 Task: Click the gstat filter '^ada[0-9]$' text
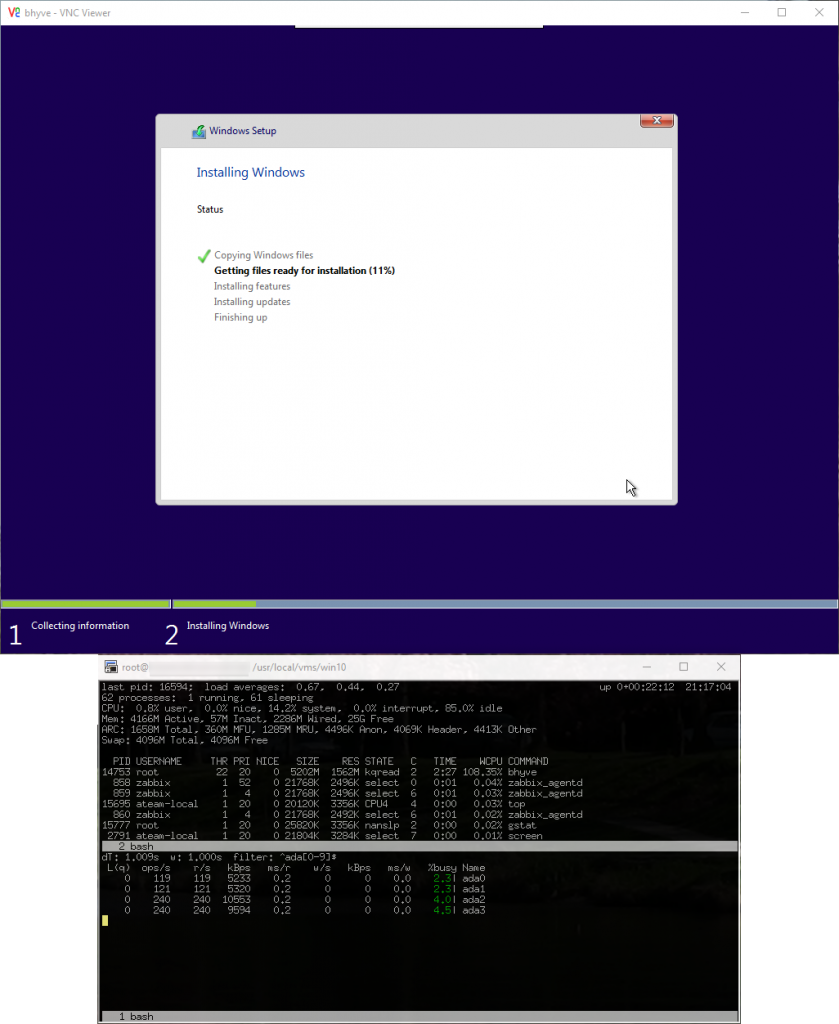pos(308,857)
